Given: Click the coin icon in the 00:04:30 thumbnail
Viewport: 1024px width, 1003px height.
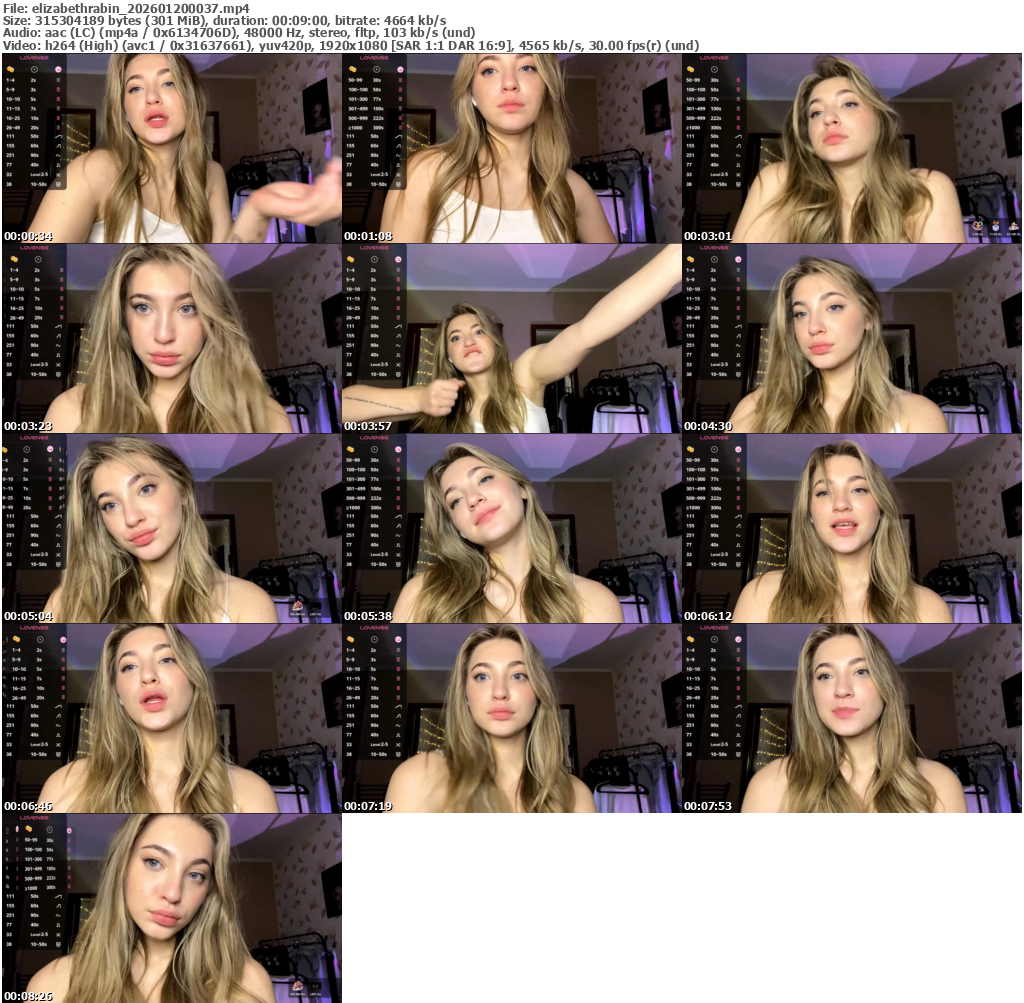Looking at the screenshot, I should tap(691, 259).
